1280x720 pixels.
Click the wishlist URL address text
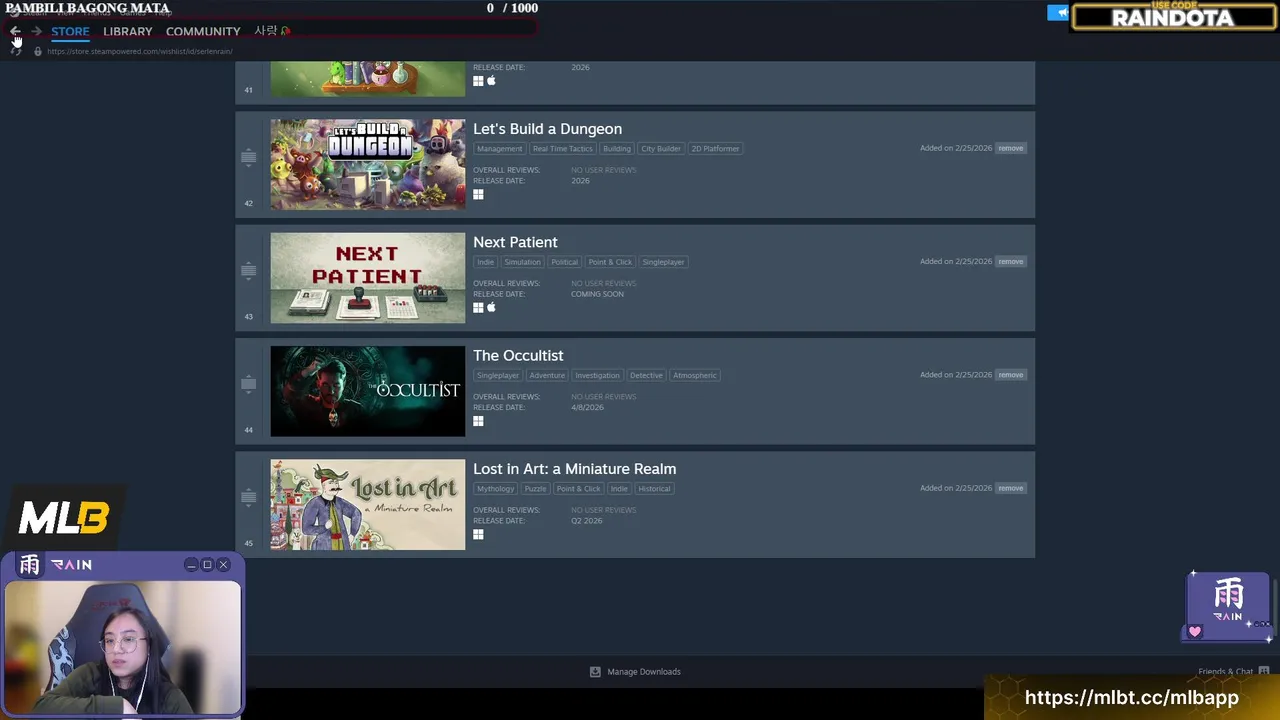(x=140, y=51)
